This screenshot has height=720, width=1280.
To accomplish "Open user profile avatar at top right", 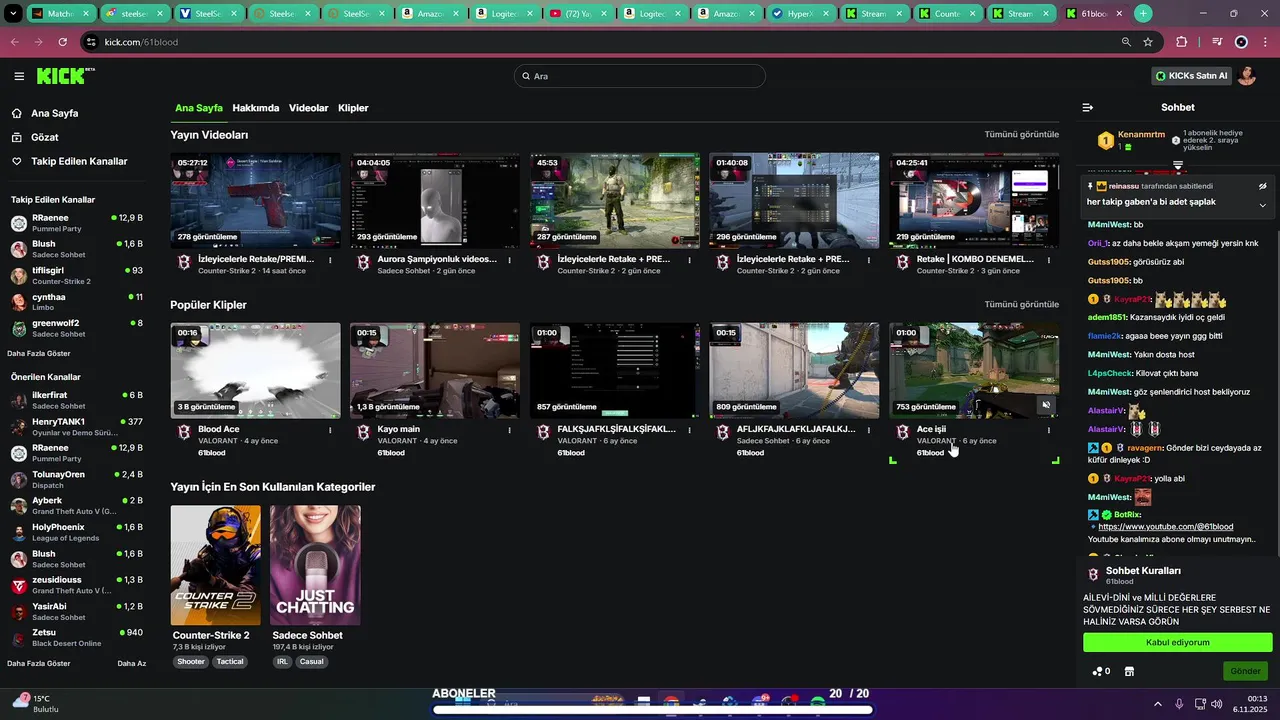I will [x=1246, y=76].
